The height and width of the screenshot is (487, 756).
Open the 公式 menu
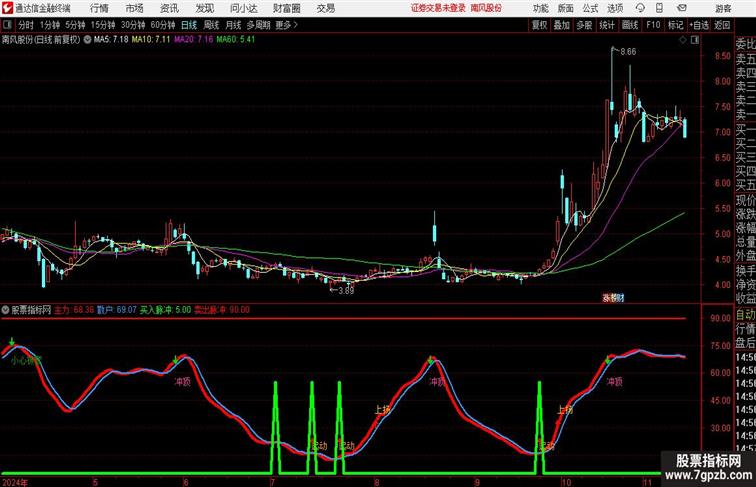point(590,8)
